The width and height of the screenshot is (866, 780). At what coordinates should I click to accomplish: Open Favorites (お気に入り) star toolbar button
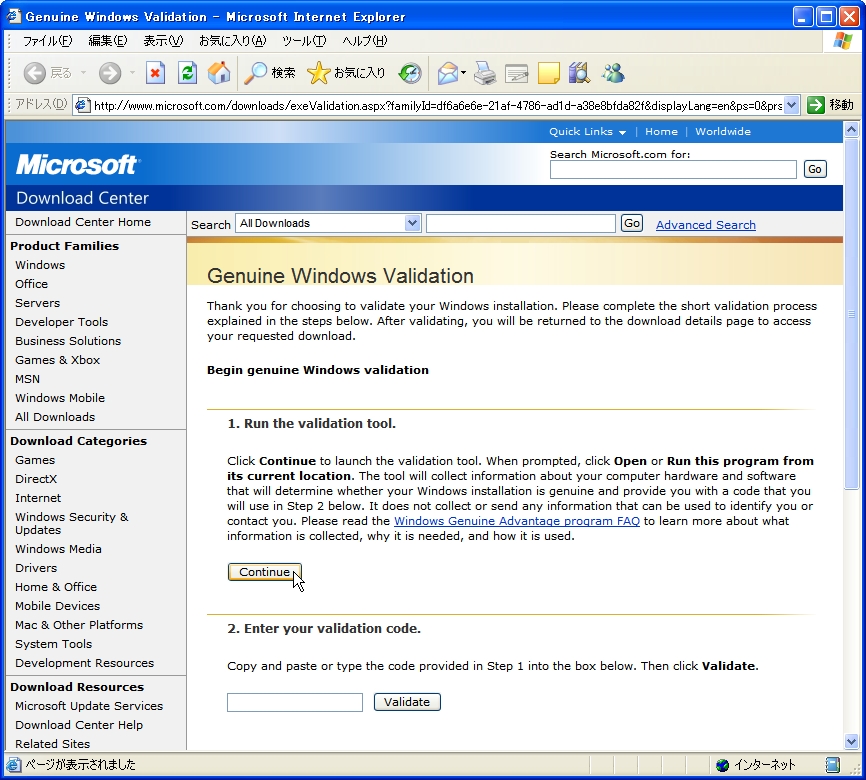click(x=346, y=73)
